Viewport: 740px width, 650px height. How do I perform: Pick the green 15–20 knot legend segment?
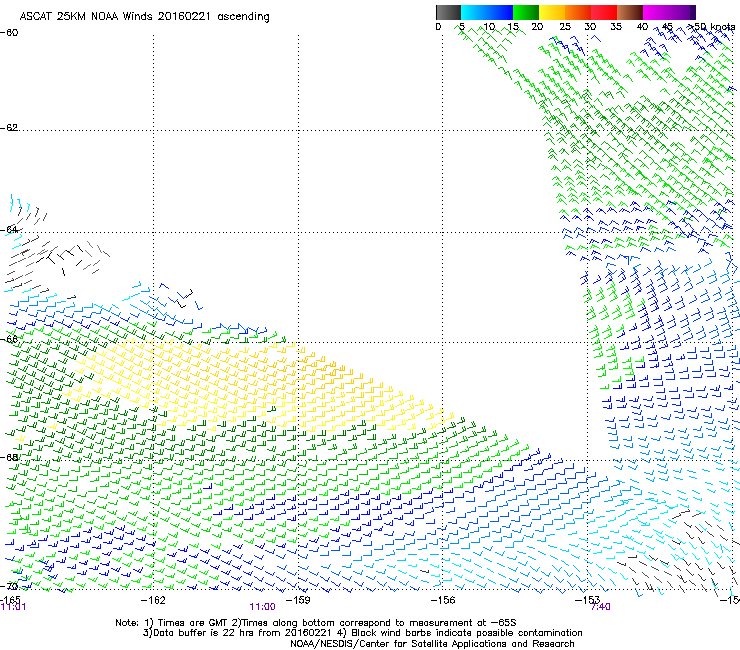pos(526,12)
